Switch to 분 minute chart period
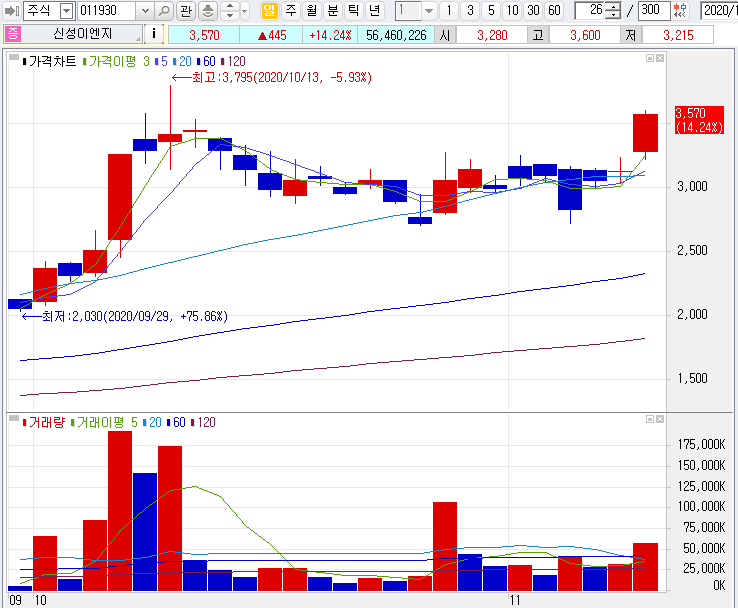 333,10
